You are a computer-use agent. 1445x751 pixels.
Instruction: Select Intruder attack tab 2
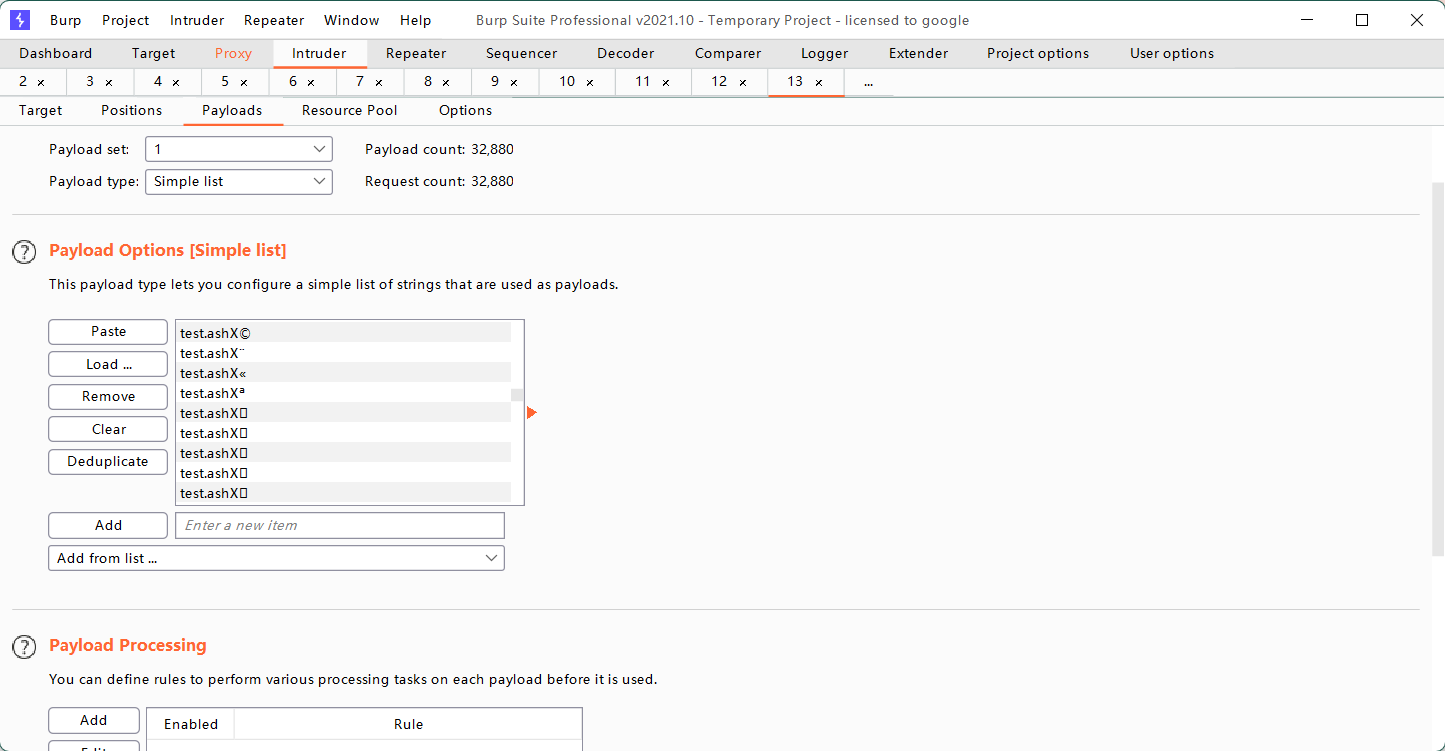tap(23, 82)
